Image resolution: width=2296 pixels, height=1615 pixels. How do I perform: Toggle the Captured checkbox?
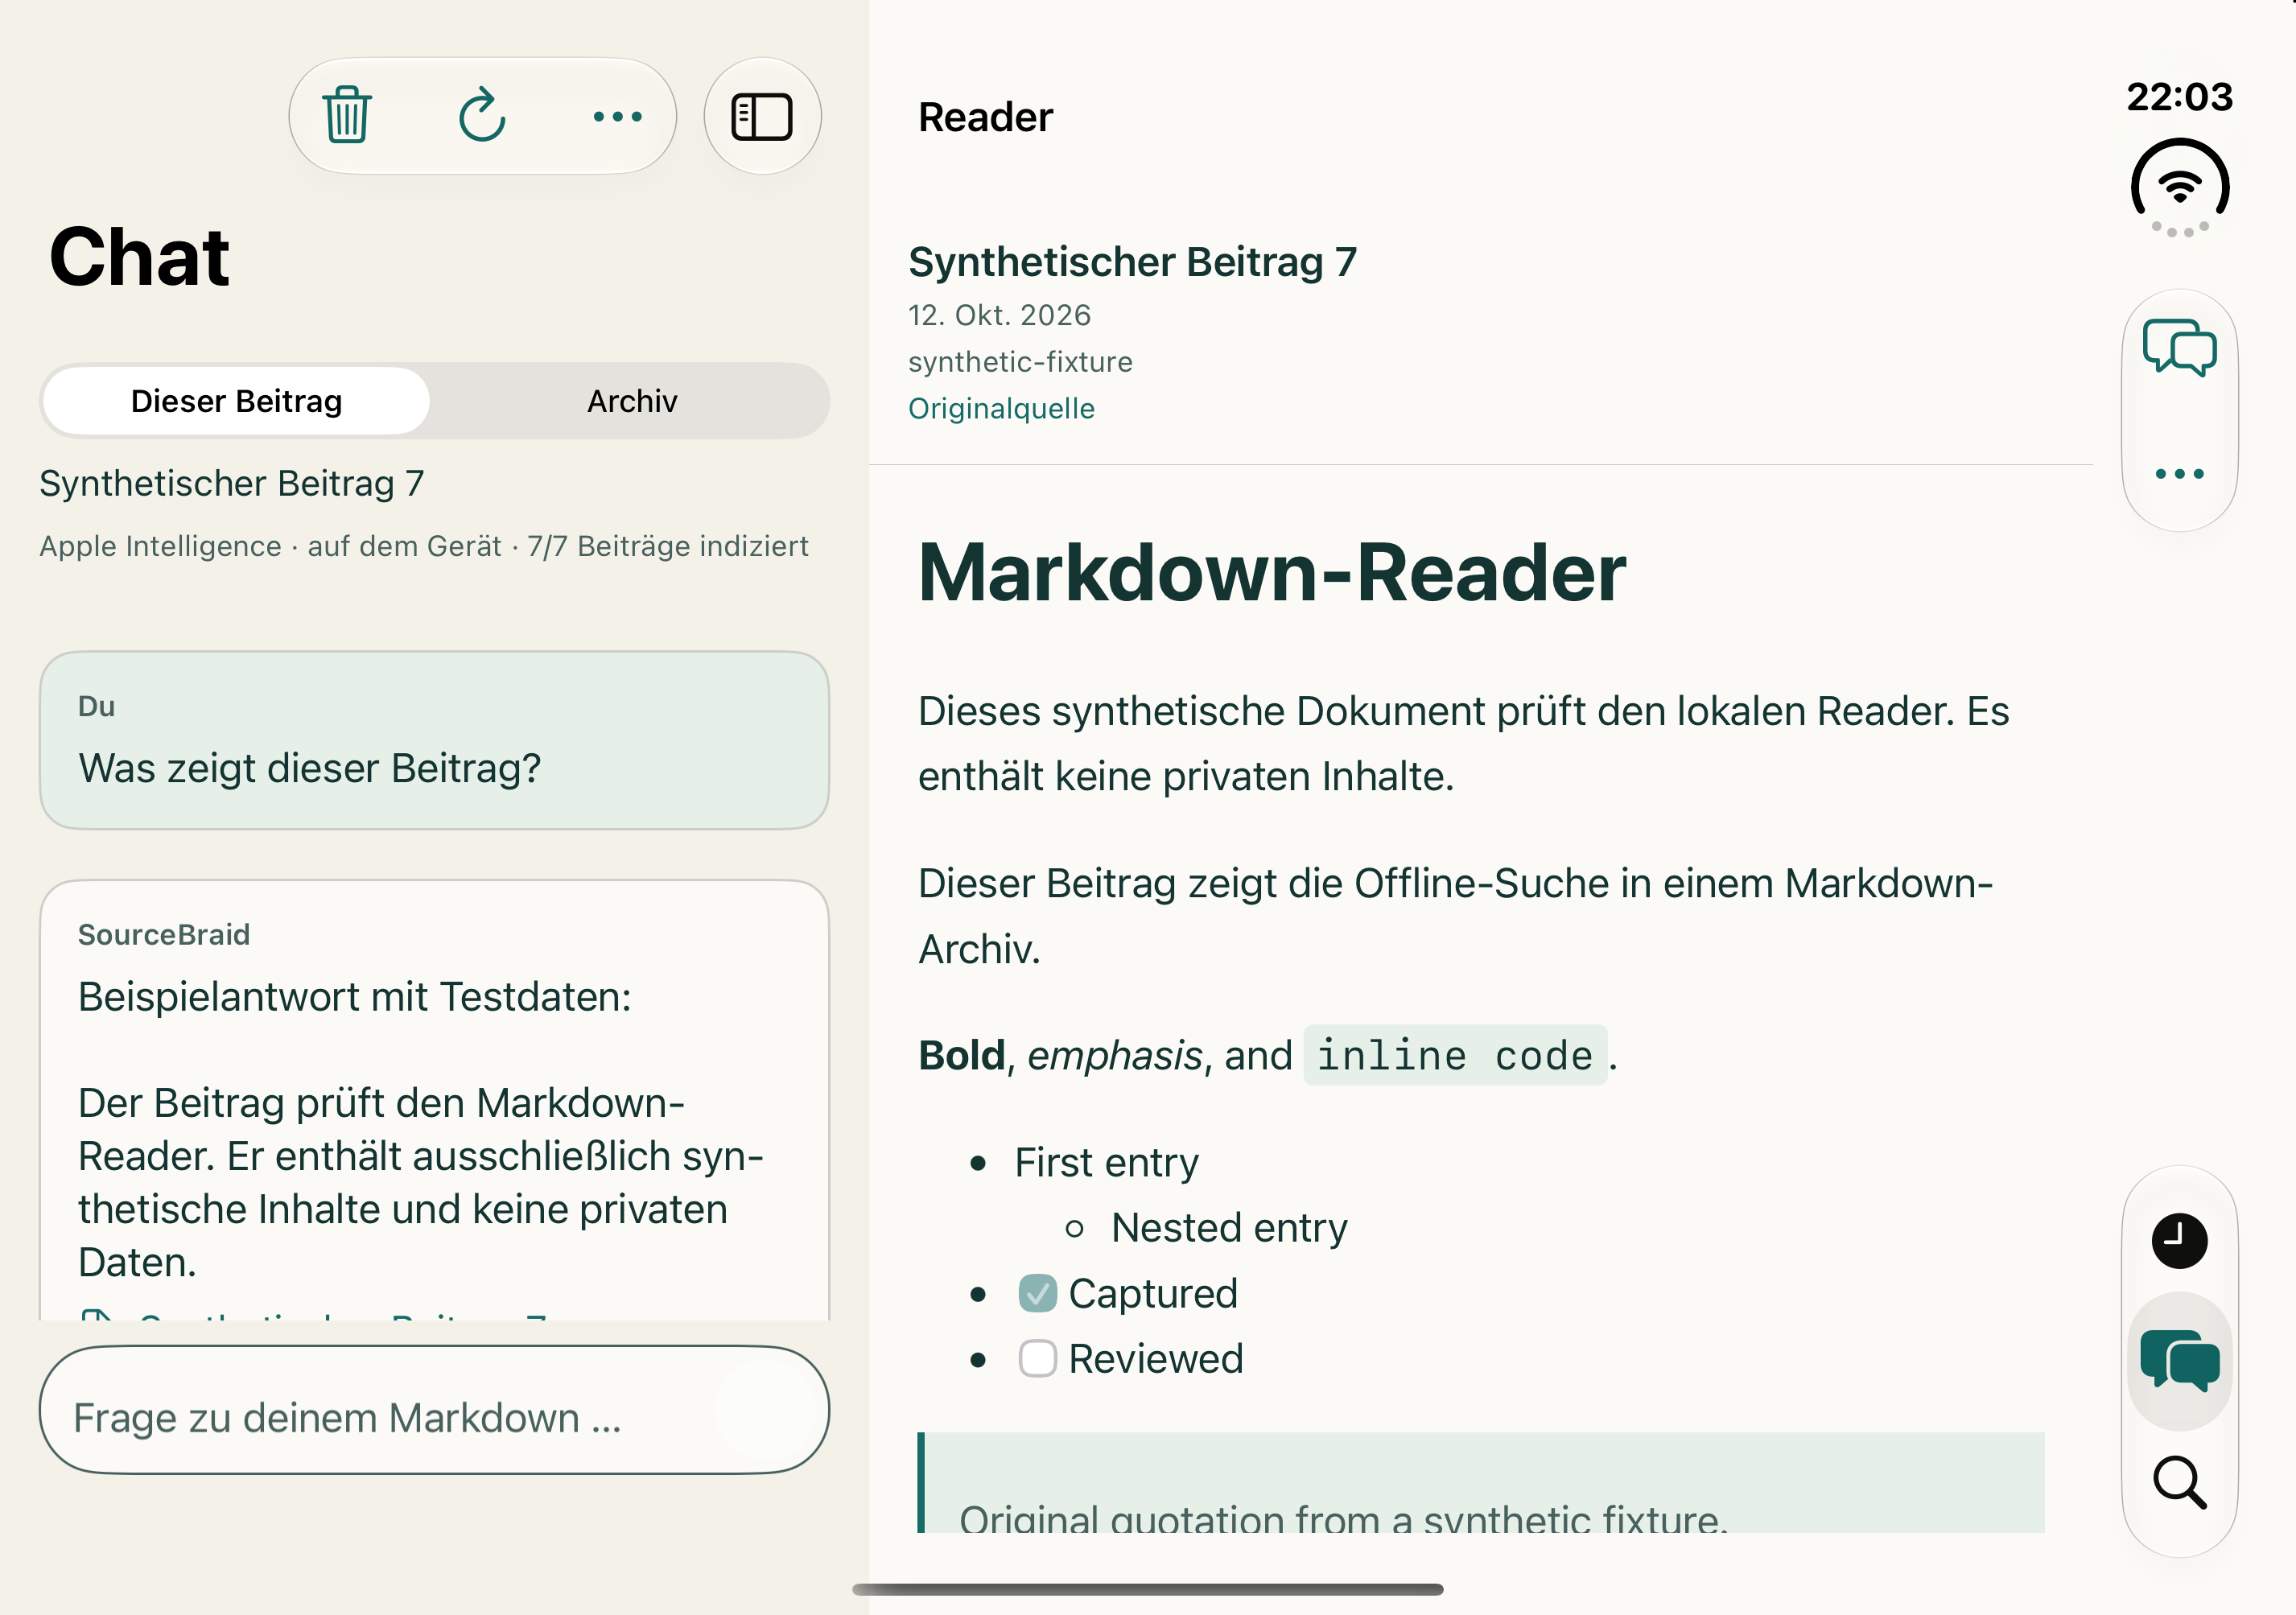coord(1037,1294)
